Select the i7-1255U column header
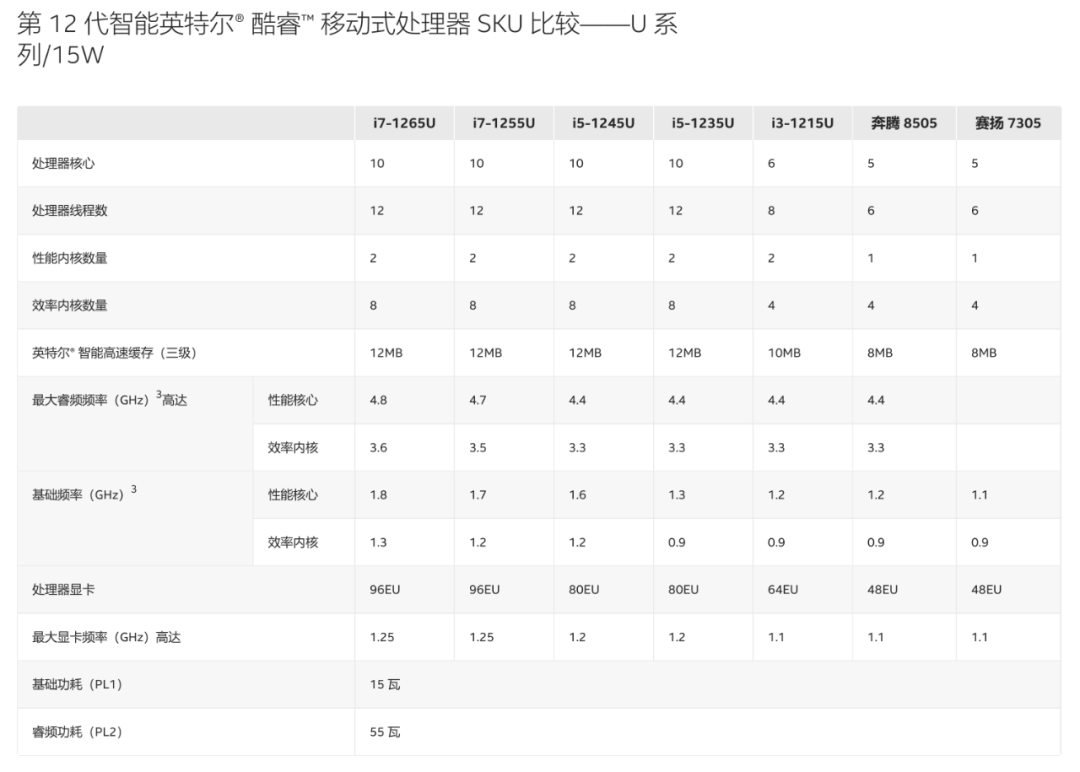This screenshot has height=772, width=1080. [503, 123]
